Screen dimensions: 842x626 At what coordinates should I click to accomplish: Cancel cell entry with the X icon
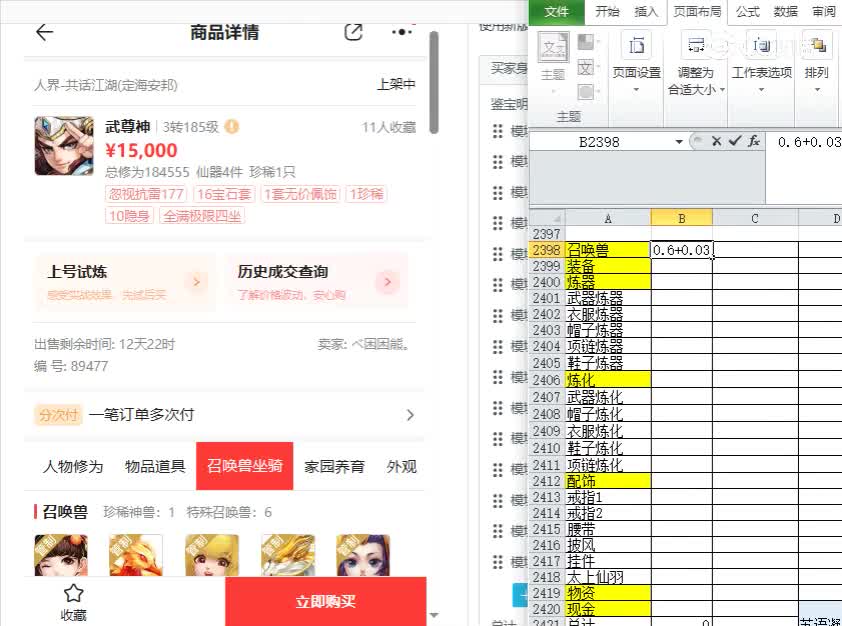tap(716, 142)
